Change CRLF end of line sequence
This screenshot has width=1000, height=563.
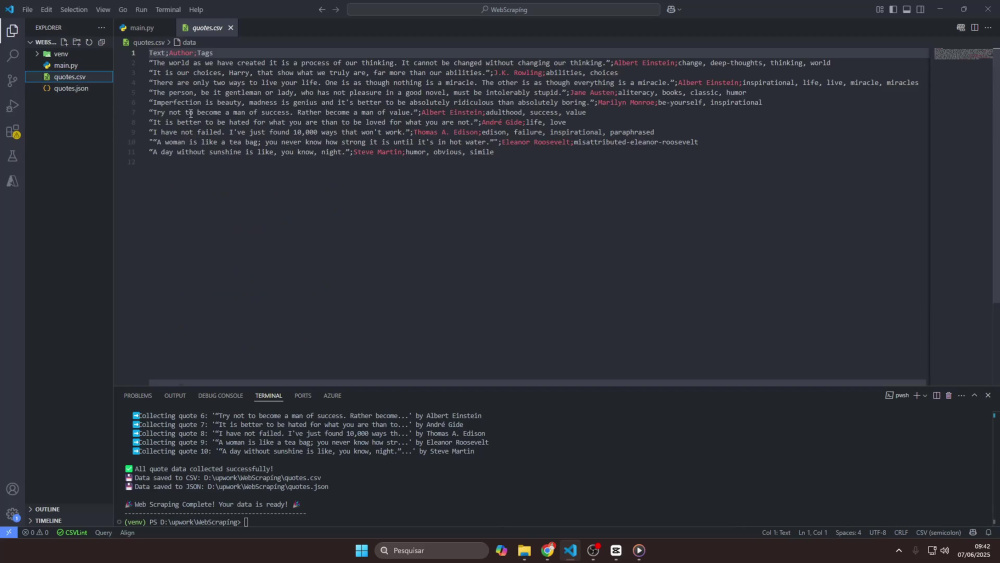pos(901,532)
